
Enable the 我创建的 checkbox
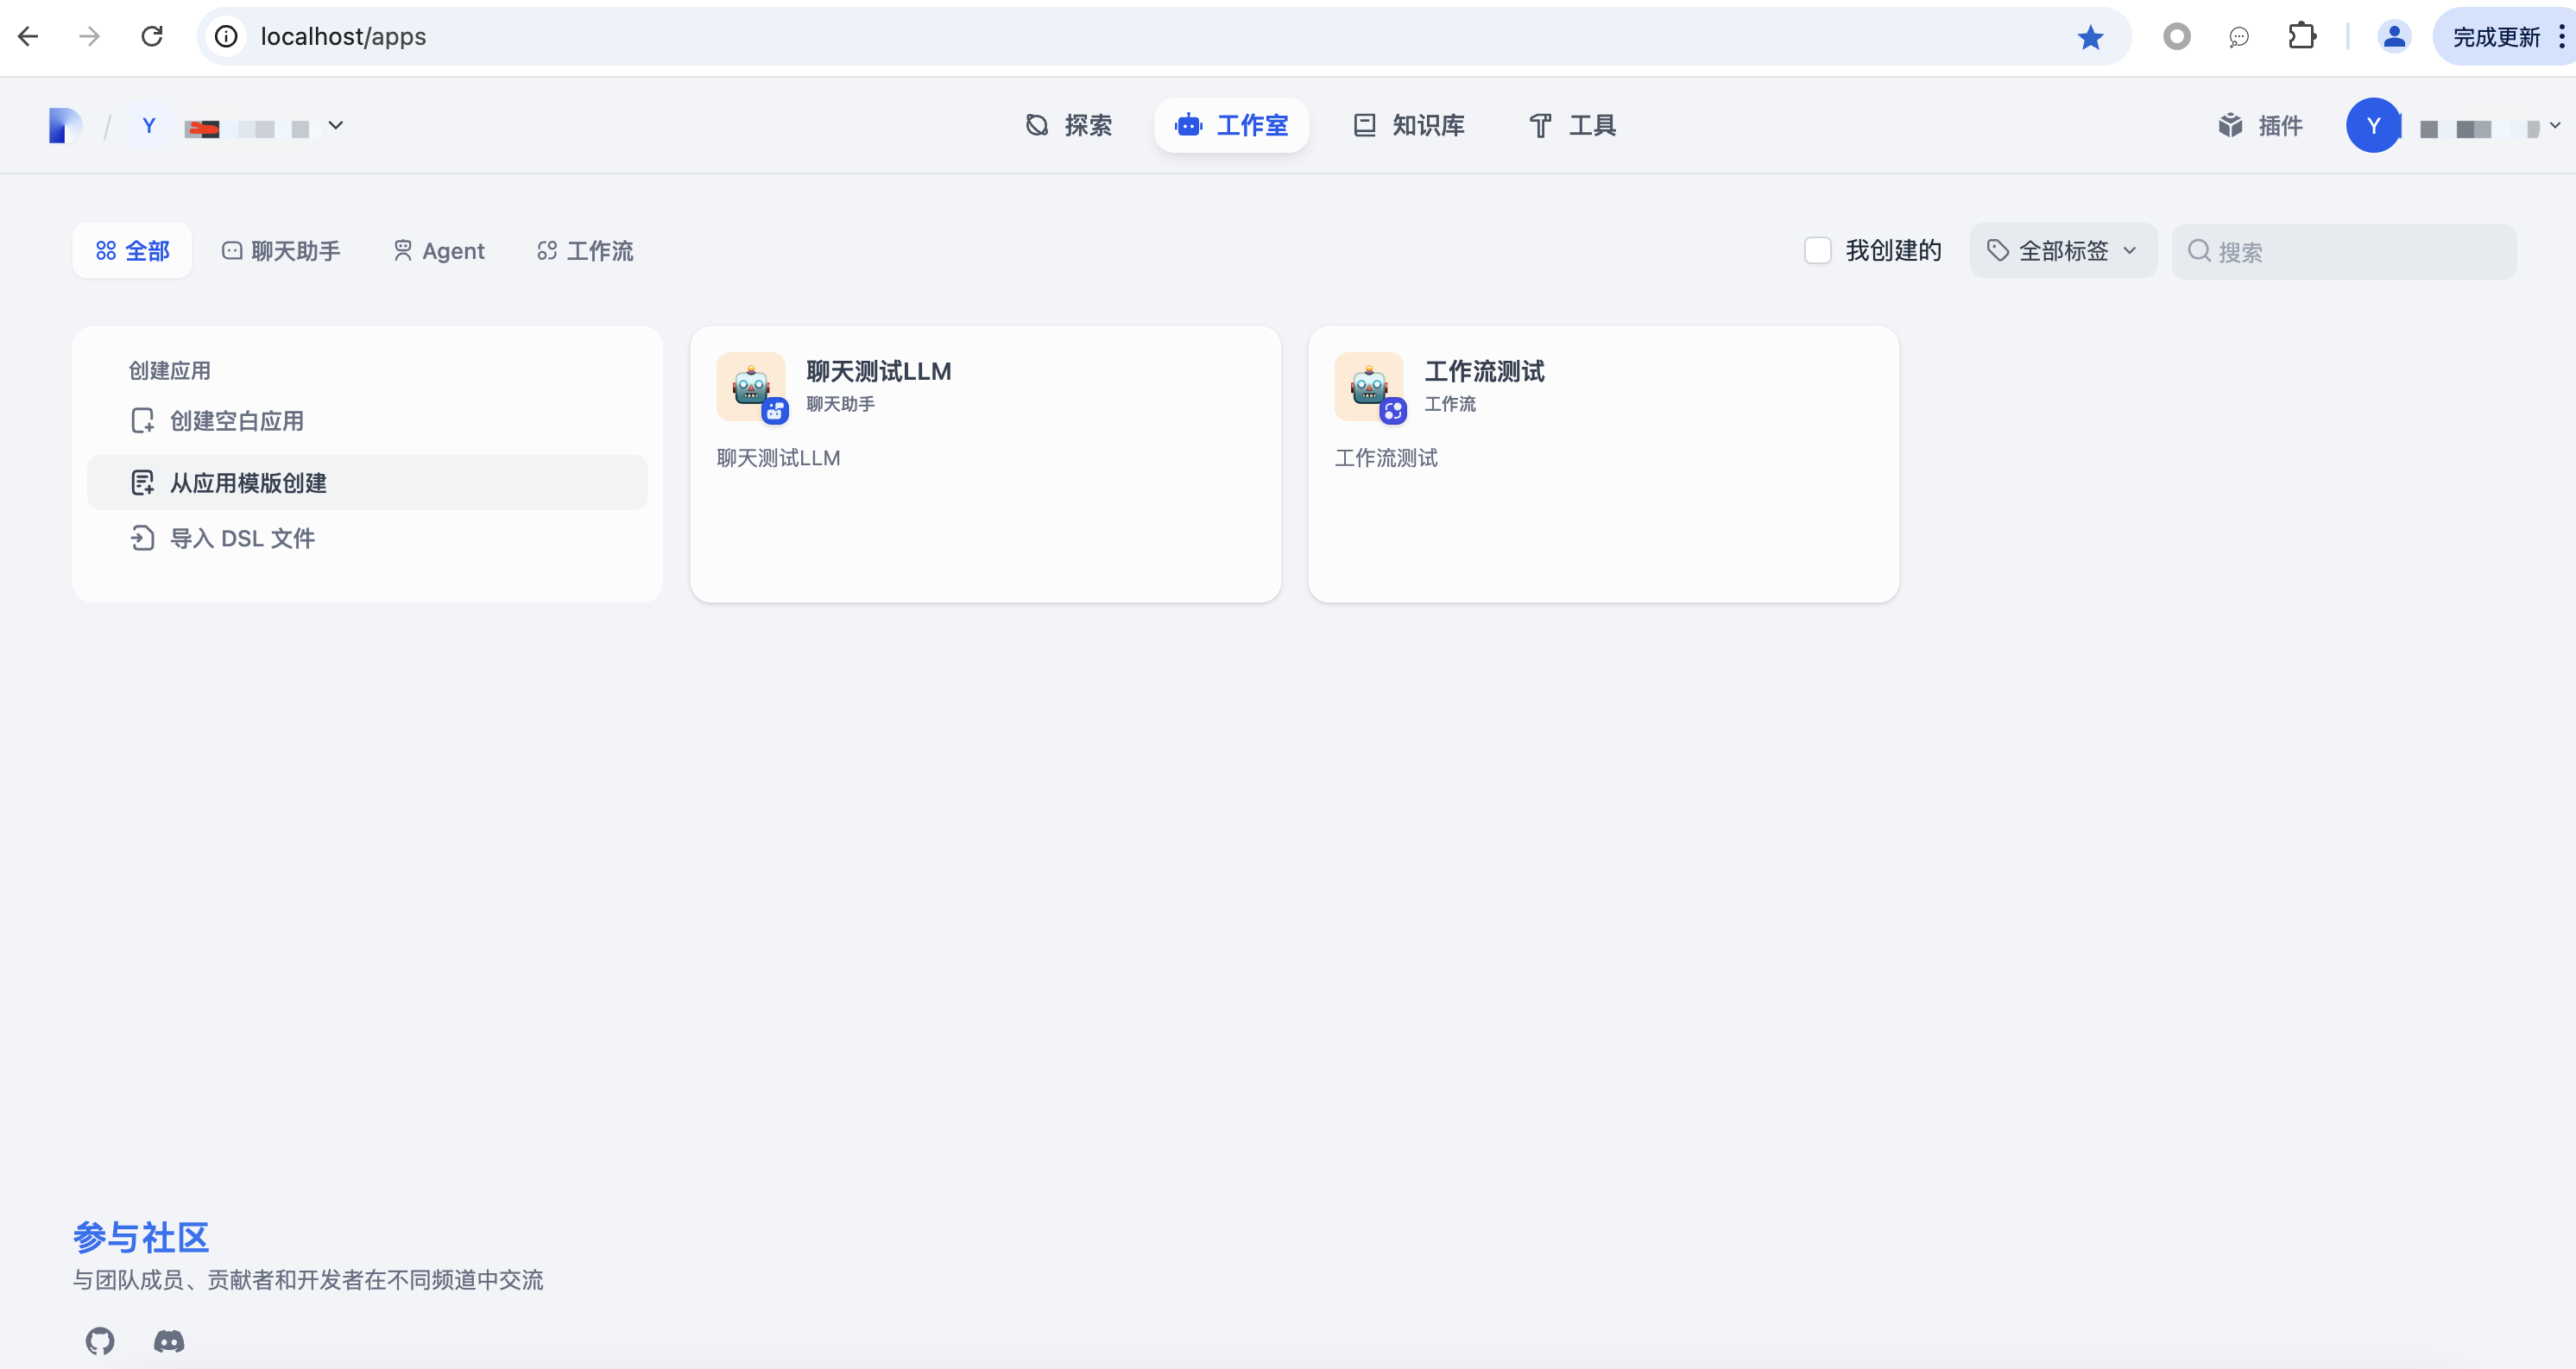point(1817,251)
